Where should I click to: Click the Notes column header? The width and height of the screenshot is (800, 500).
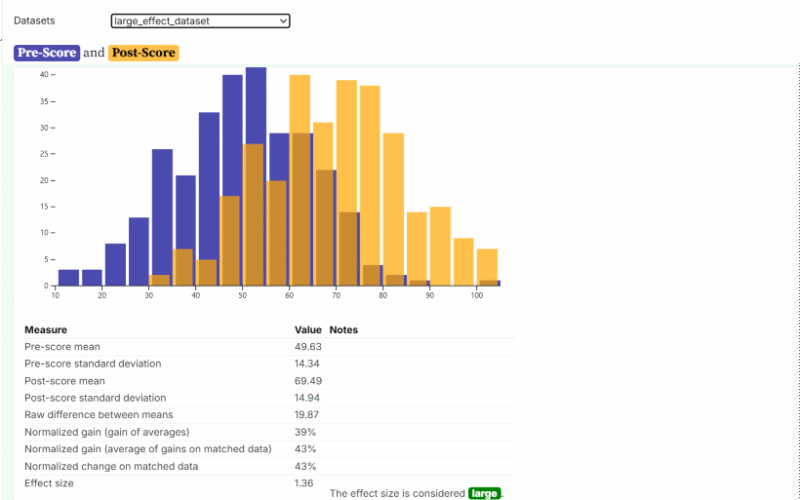coord(343,329)
